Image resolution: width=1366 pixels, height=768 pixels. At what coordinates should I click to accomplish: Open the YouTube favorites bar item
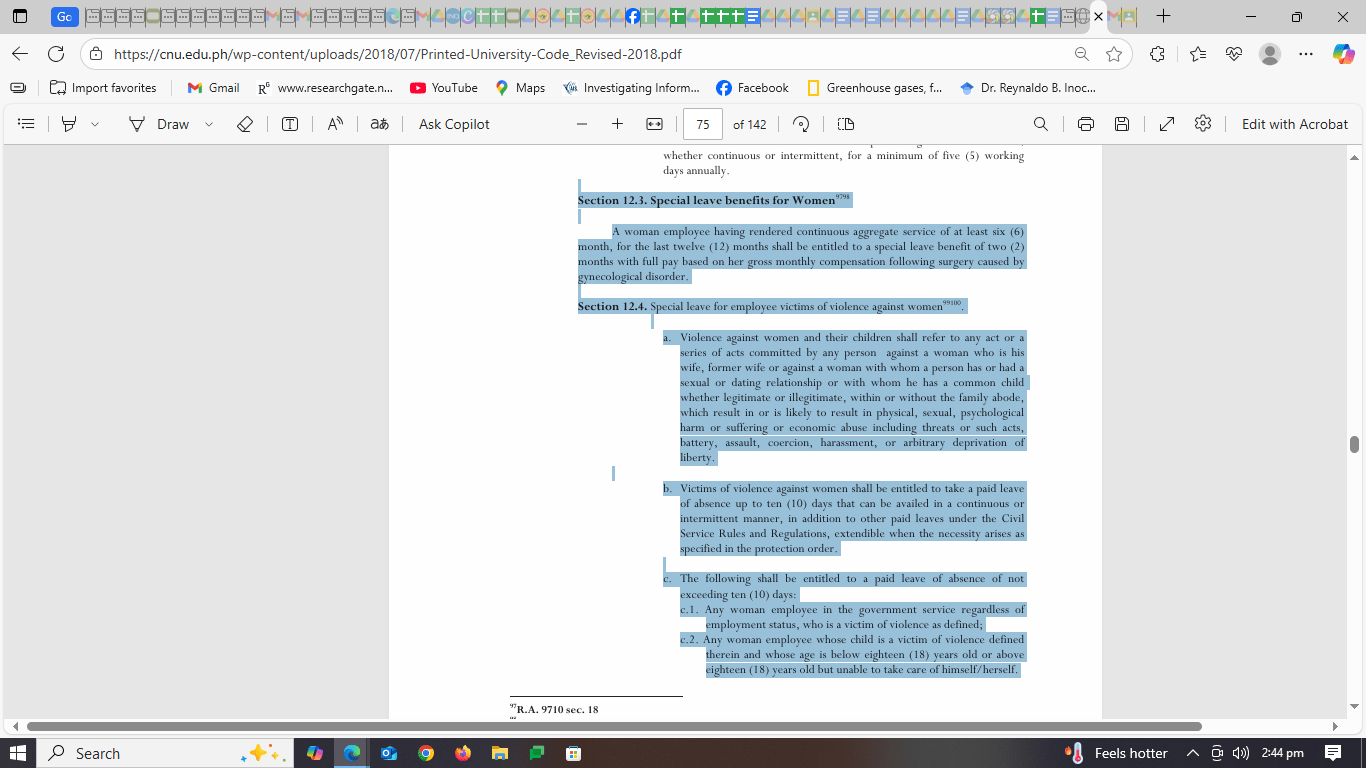click(x=444, y=88)
